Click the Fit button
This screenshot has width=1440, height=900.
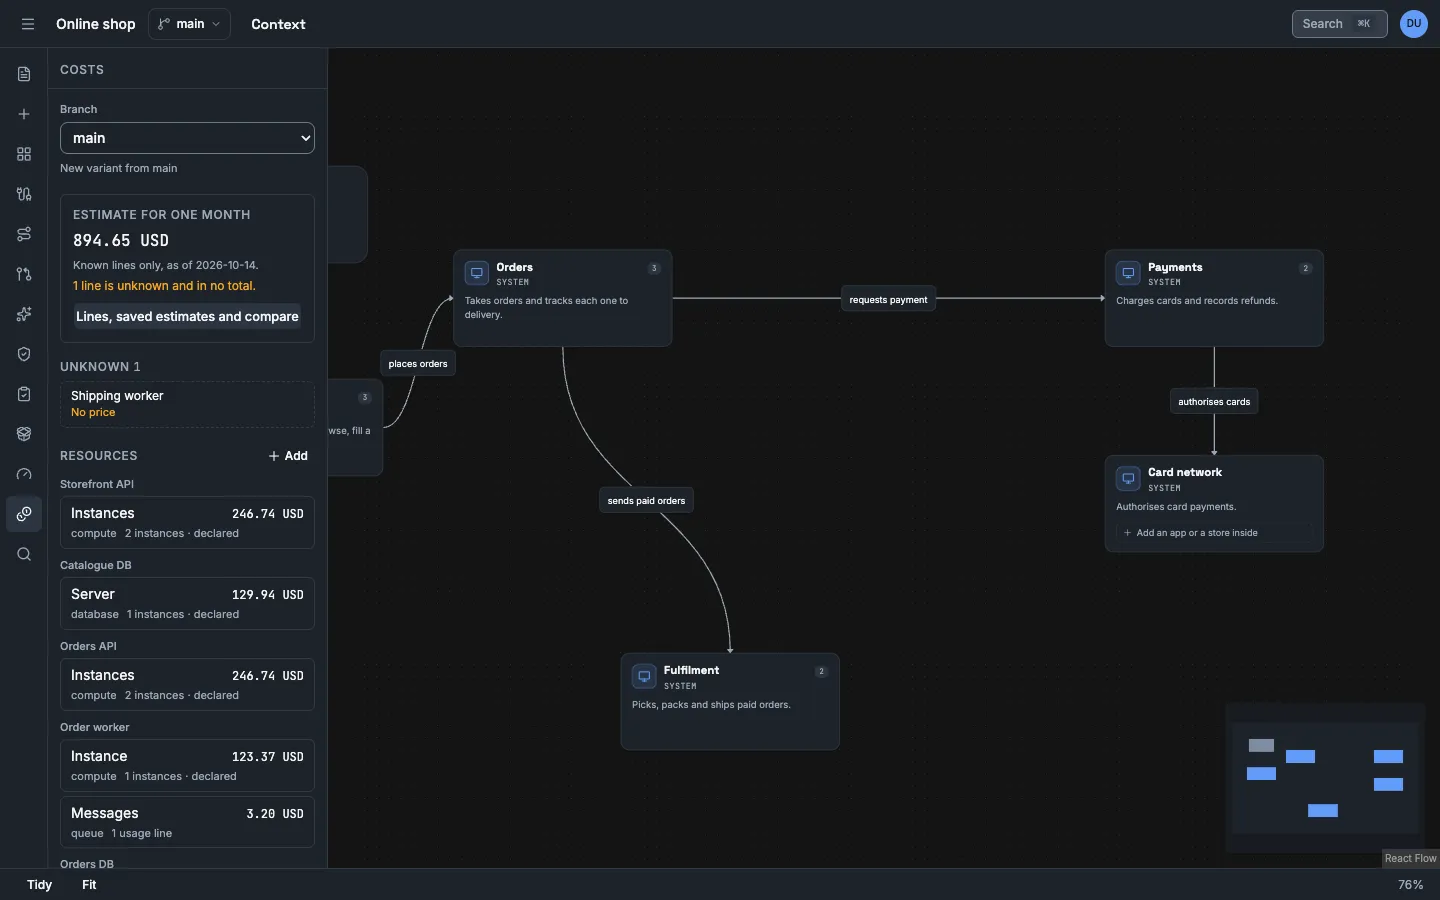coord(89,885)
